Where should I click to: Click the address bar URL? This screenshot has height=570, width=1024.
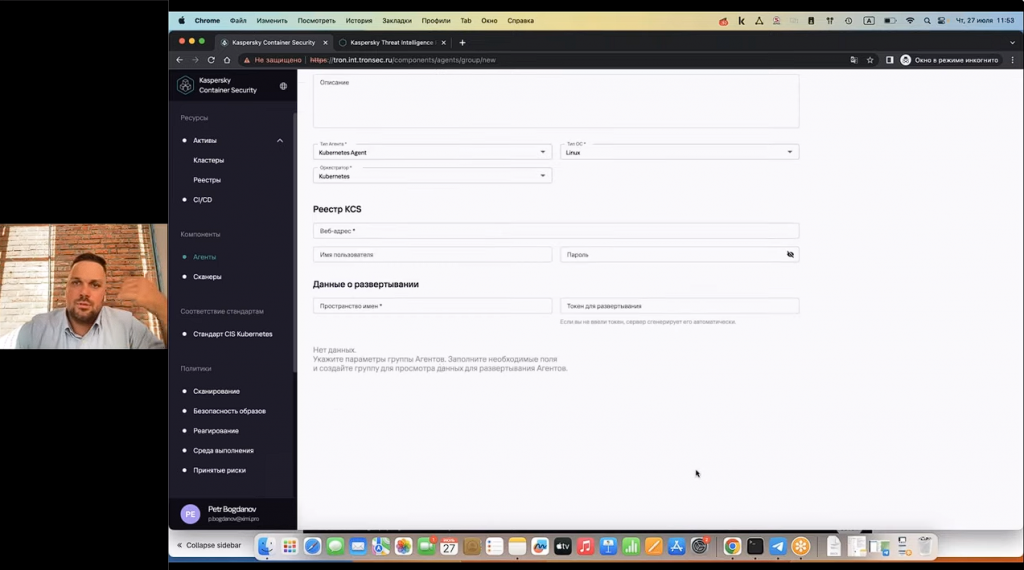[403, 60]
